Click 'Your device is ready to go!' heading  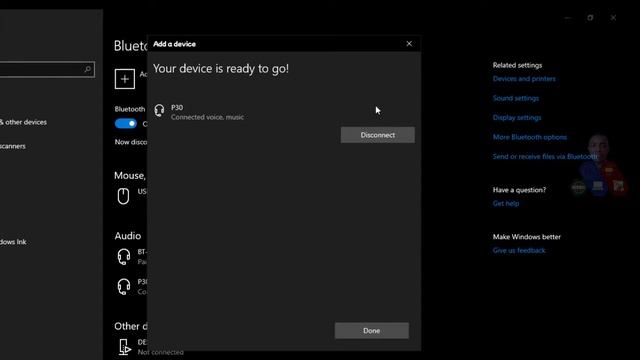tap(221, 69)
